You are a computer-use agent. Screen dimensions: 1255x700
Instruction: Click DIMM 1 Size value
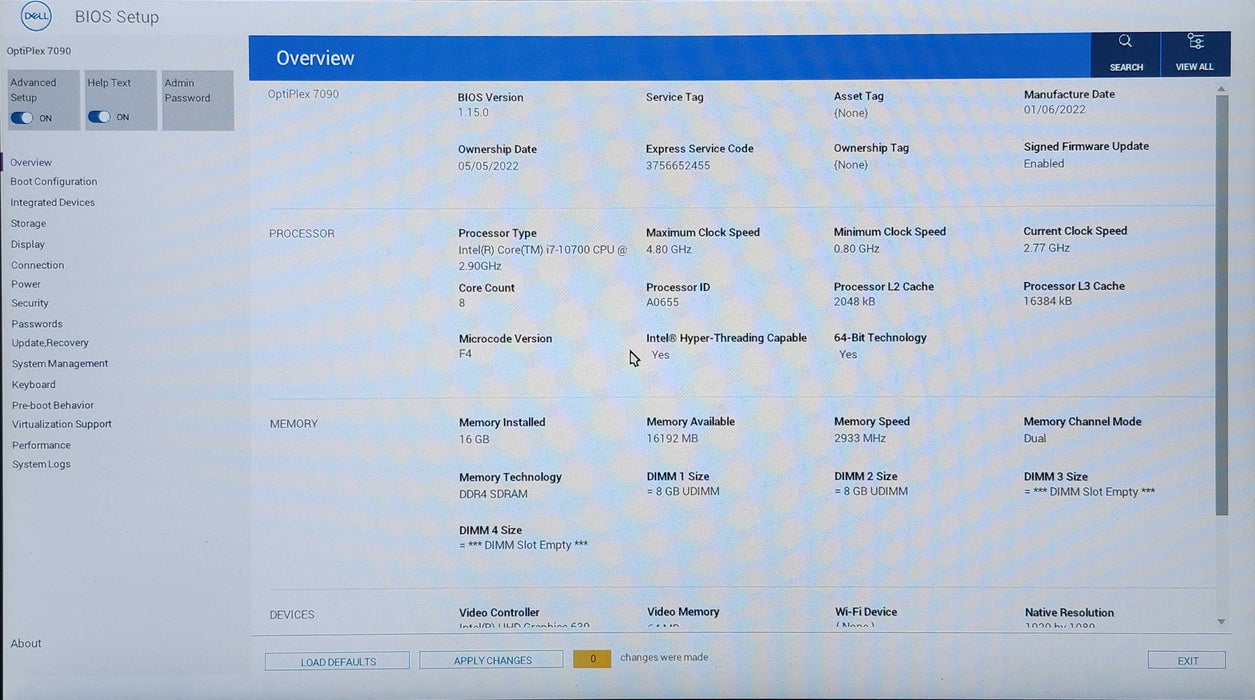[x=683, y=492]
